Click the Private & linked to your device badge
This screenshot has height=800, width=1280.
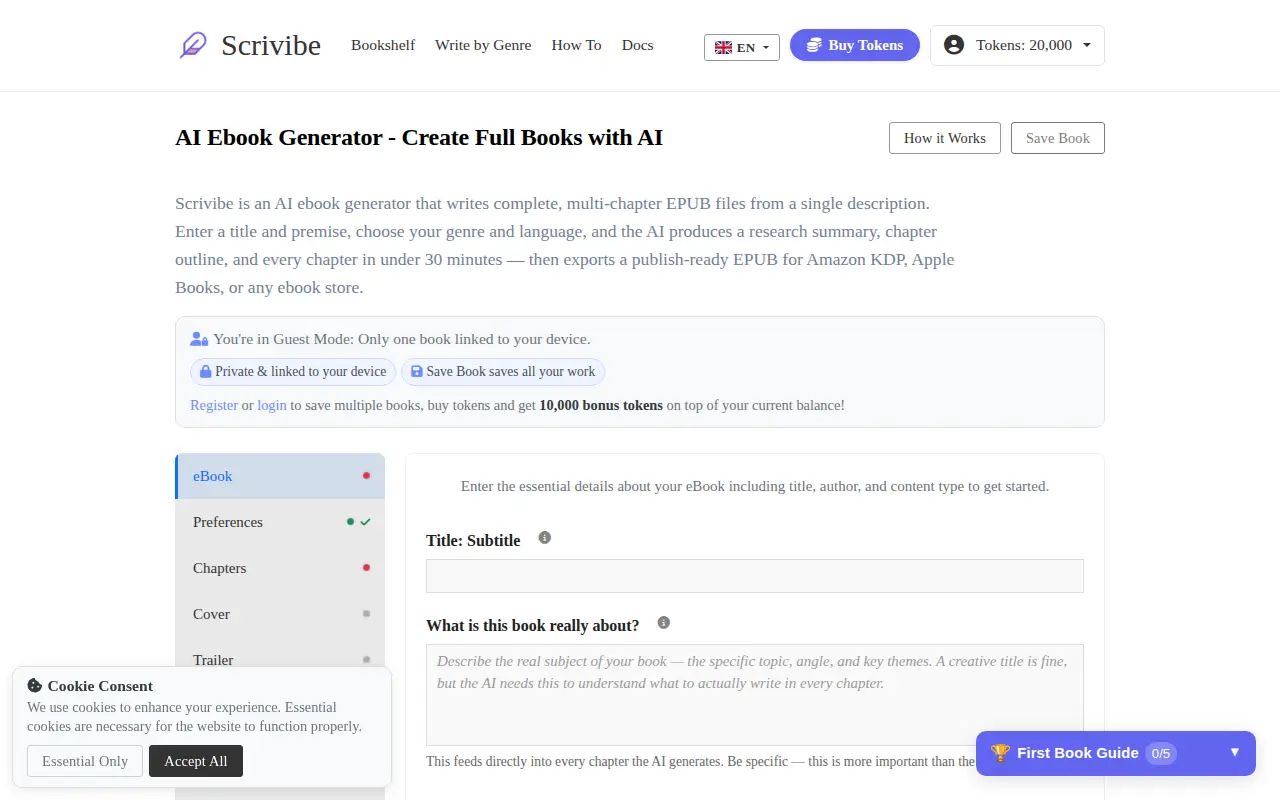tap(293, 371)
